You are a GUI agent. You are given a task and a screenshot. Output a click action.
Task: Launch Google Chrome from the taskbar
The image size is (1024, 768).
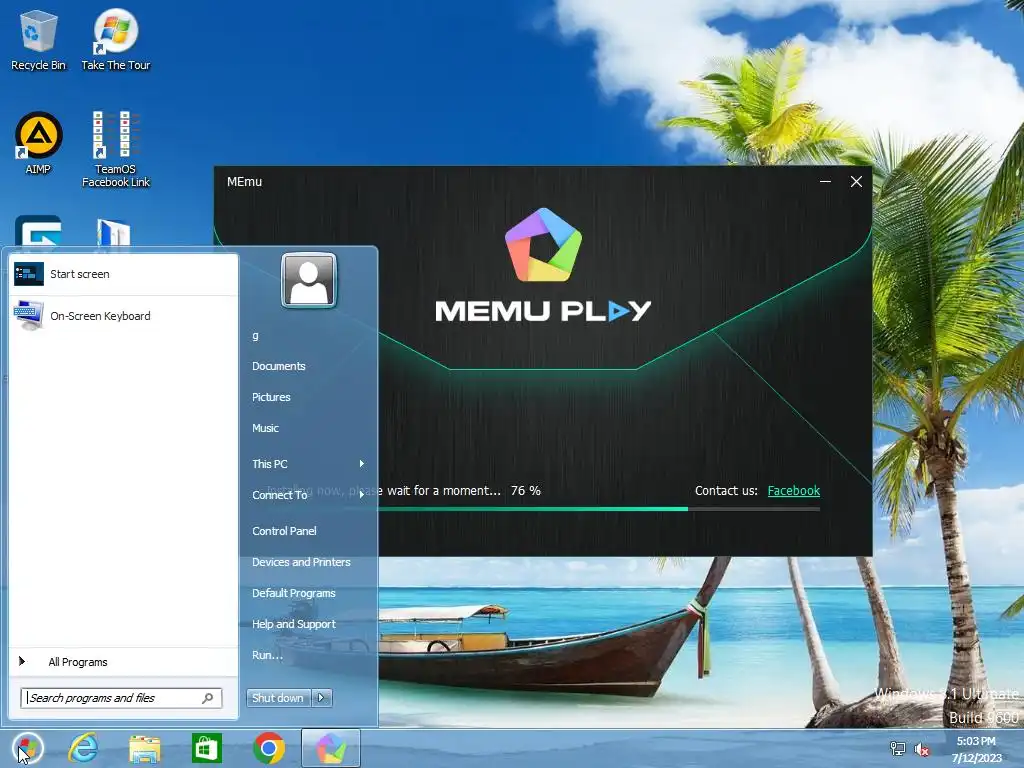pos(268,748)
